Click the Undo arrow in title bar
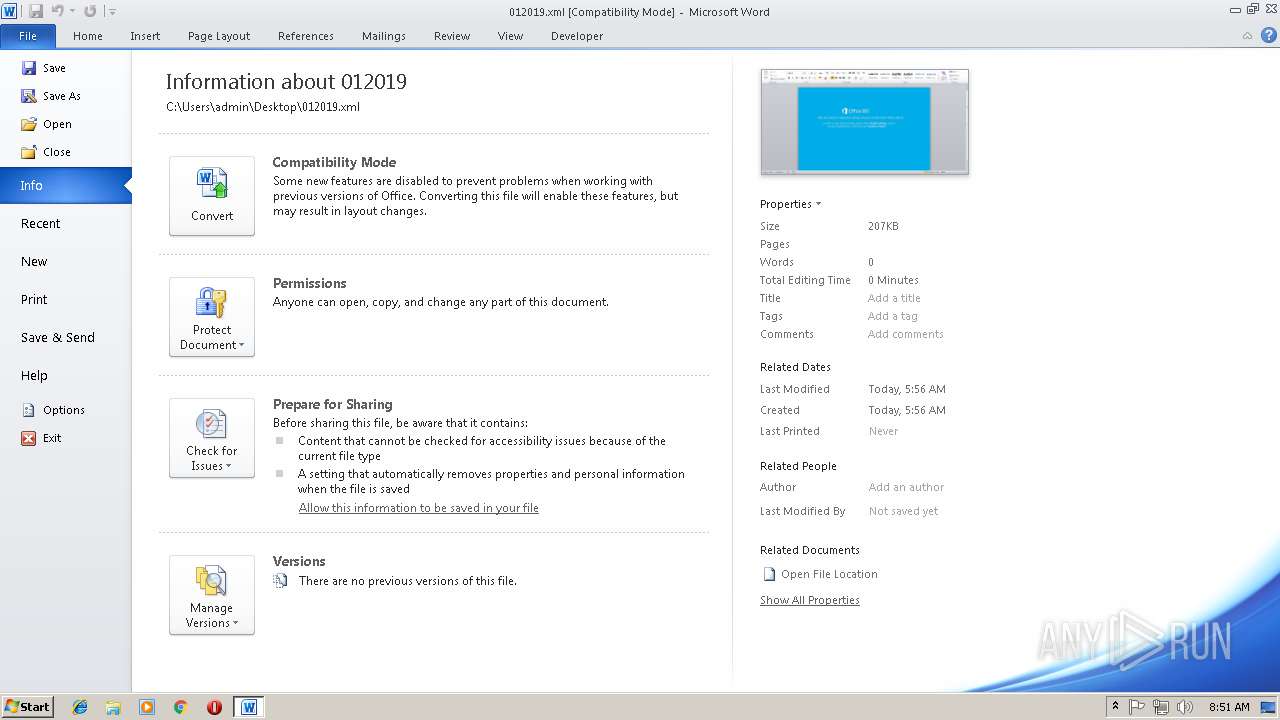The width and height of the screenshot is (1280, 720). click(x=58, y=11)
